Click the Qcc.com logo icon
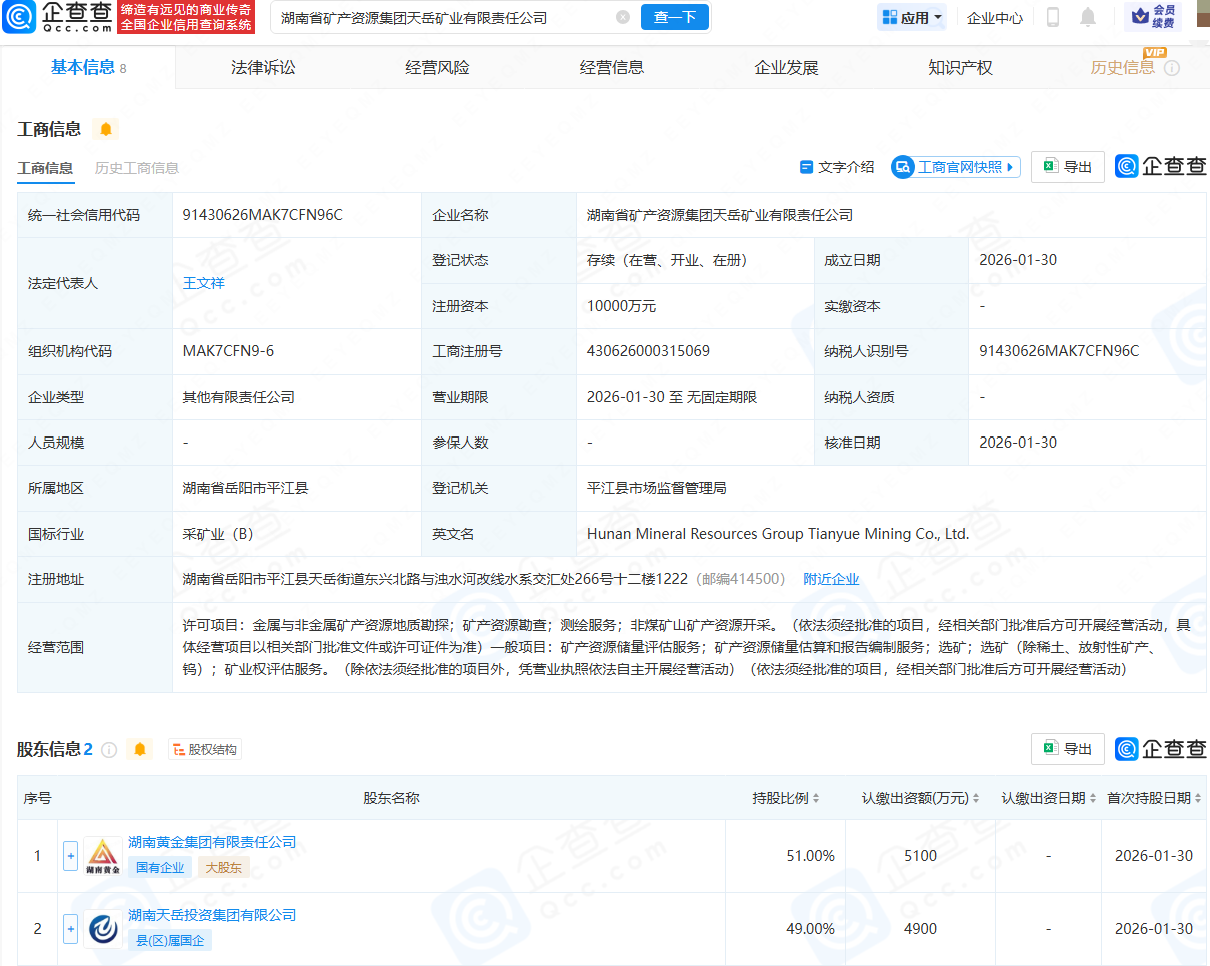This screenshot has height=966, width=1210. [x=18, y=17]
